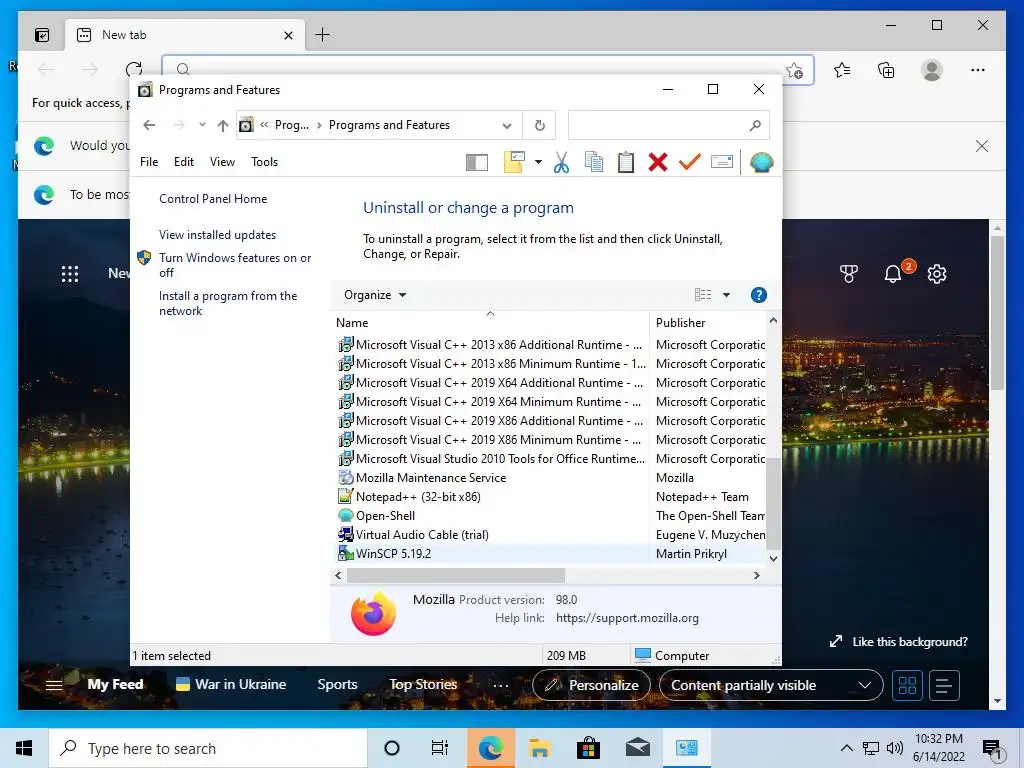Image resolution: width=1024 pixels, height=768 pixels.
Task: Click the help question mark icon
Action: pos(758,295)
